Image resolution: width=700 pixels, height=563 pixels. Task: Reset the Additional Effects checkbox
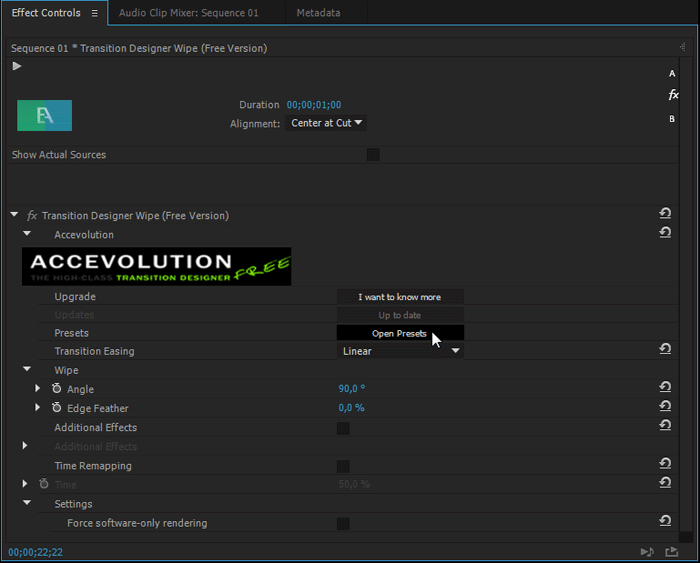665,425
